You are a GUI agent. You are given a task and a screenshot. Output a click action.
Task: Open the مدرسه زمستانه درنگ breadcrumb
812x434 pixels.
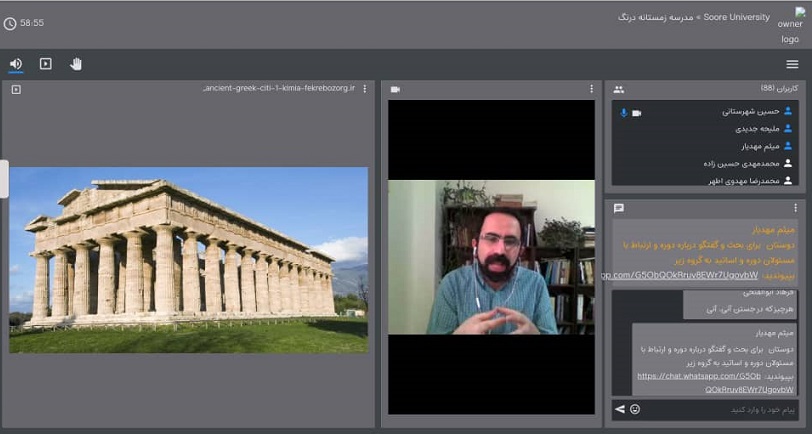[x=655, y=18]
